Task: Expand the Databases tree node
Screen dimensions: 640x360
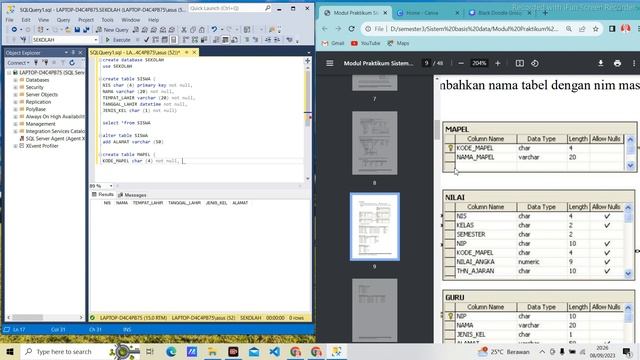Action: point(15,80)
